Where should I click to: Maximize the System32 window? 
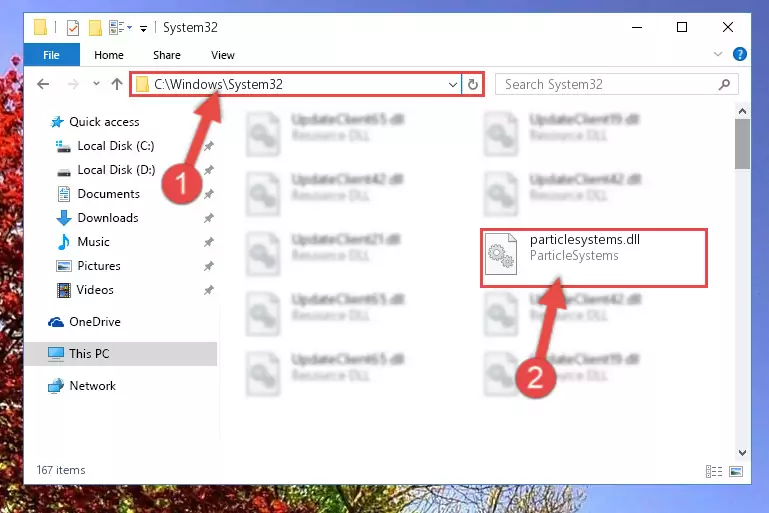tap(682, 27)
